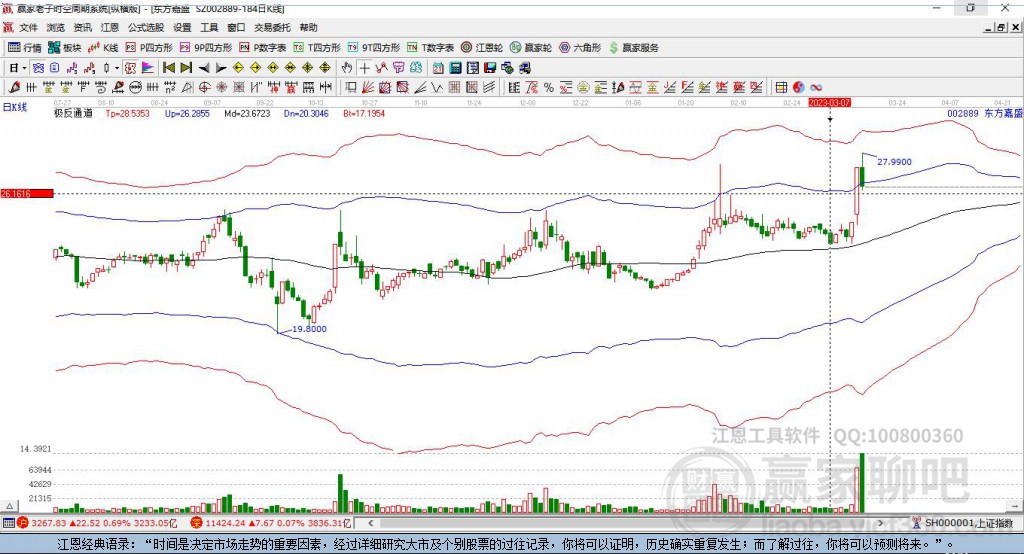Open the 设置 menu
Viewport: 1024px width, 554px height.
182,27
